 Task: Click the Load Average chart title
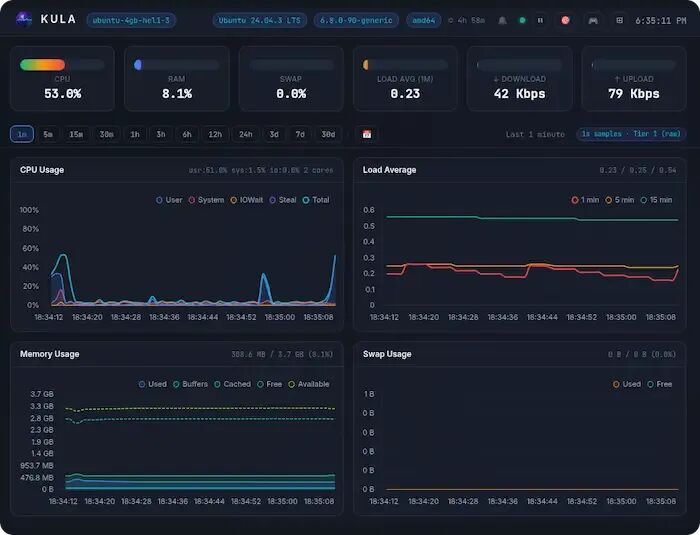point(389,170)
